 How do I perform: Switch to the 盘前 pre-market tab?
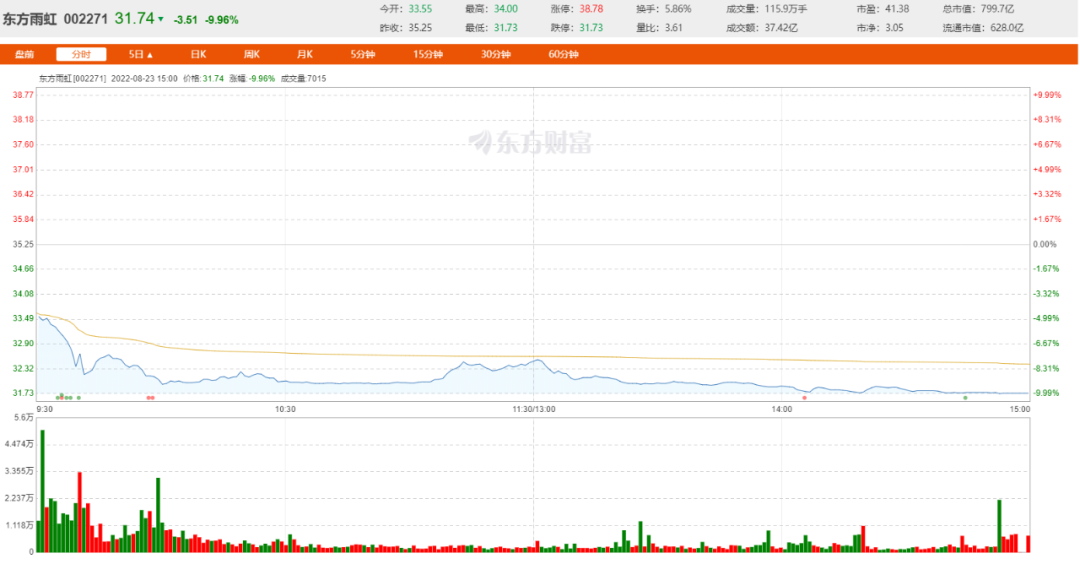pos(25,54)
